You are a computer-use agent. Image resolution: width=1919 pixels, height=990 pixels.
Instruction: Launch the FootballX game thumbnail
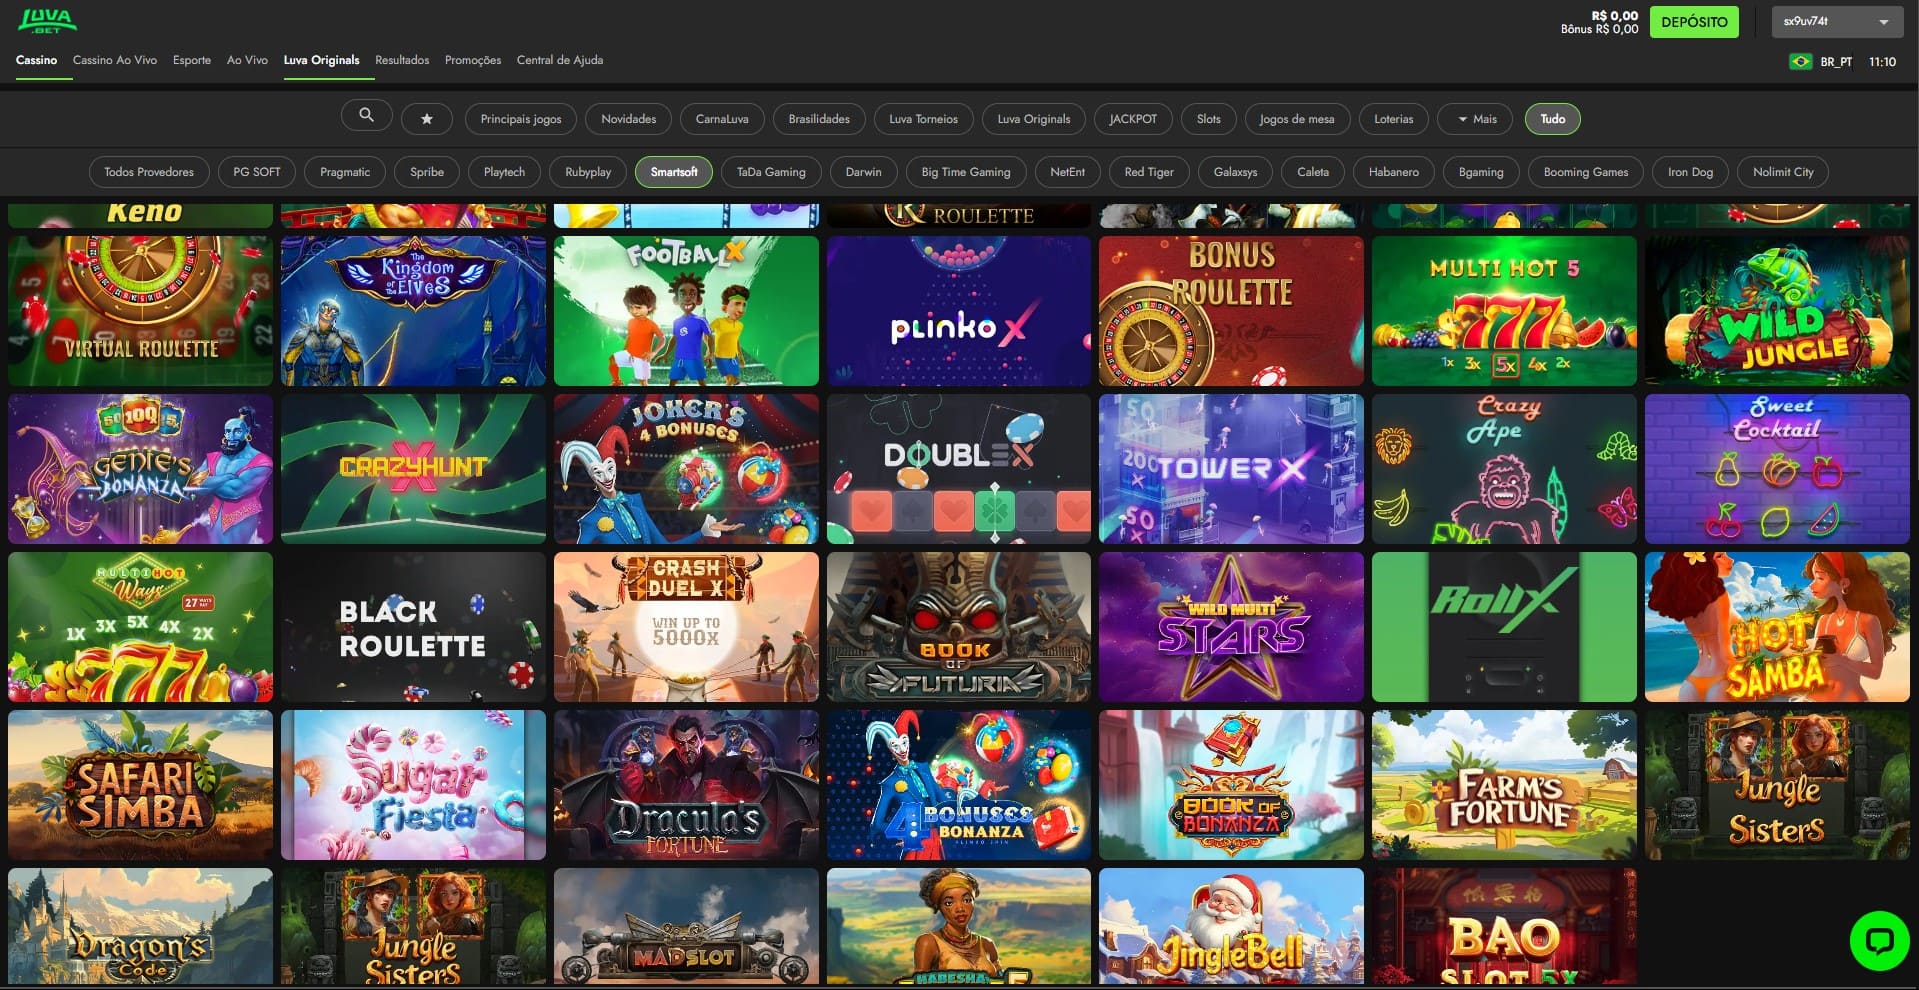click(686, 311)
